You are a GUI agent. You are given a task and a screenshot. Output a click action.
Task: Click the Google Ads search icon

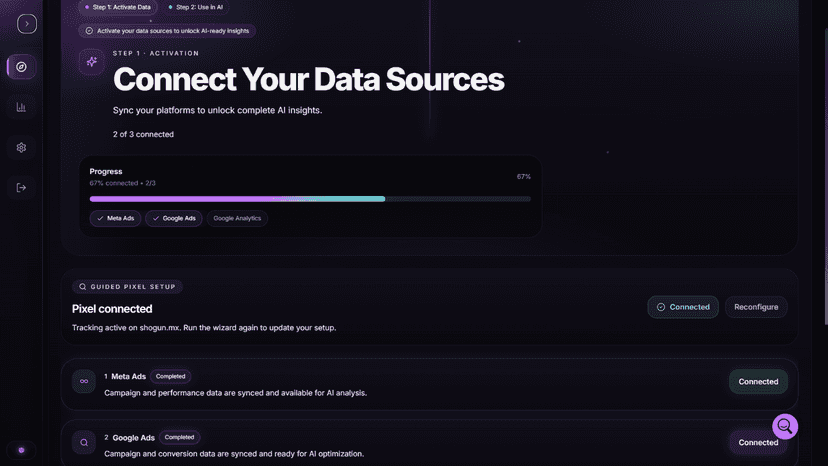pos(84,443)
